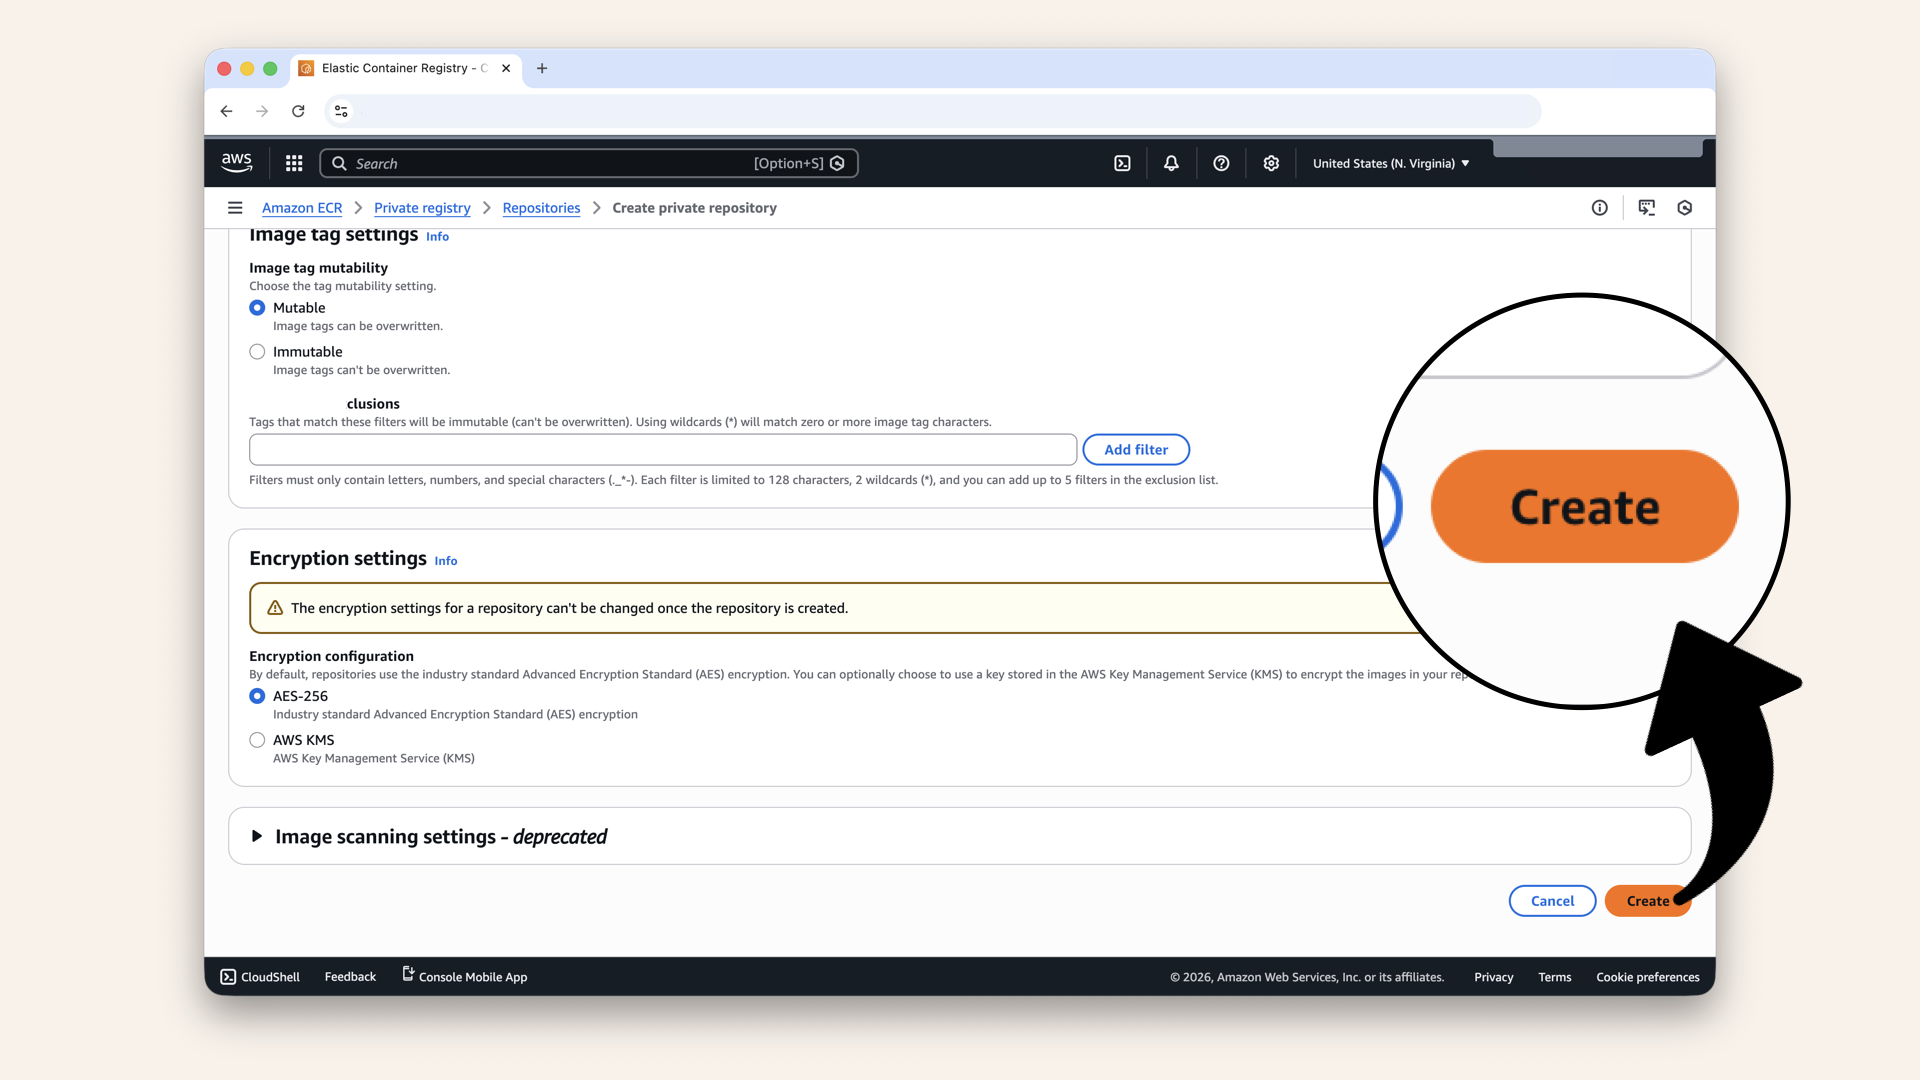Open new browser tab with plus
The width and height of the screenshot is (1920, 1080).
pyautogui.click(x=542, y=68)
